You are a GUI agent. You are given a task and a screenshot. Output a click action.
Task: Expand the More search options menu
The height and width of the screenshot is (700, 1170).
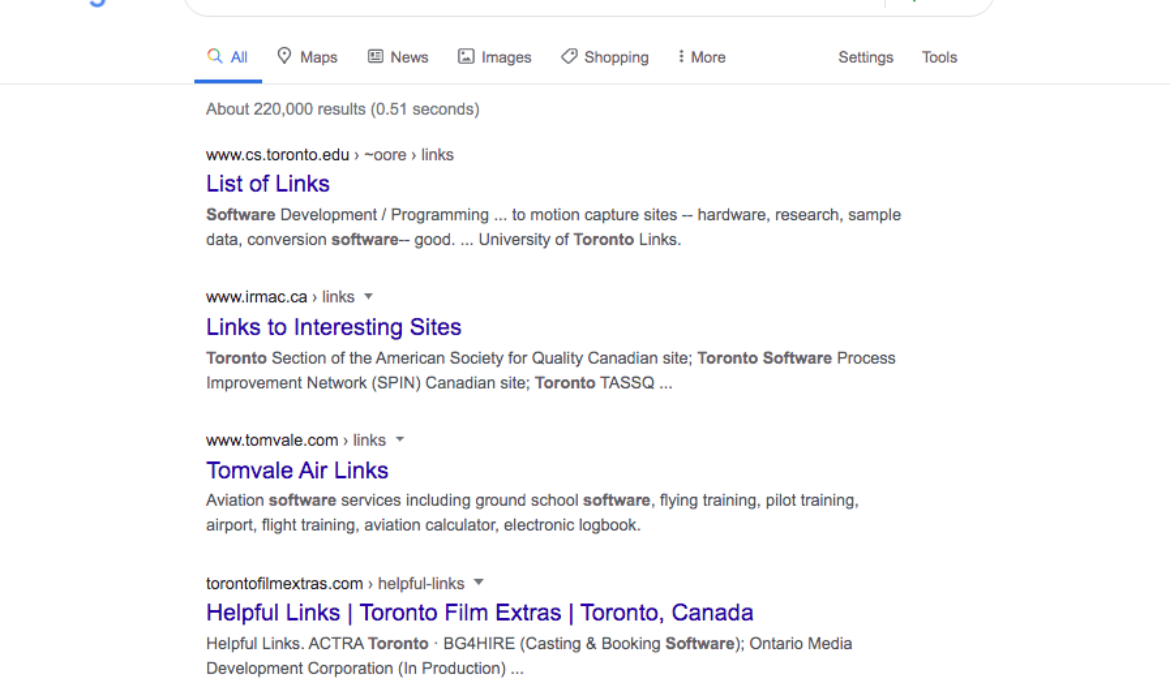[x=701, y=57]
